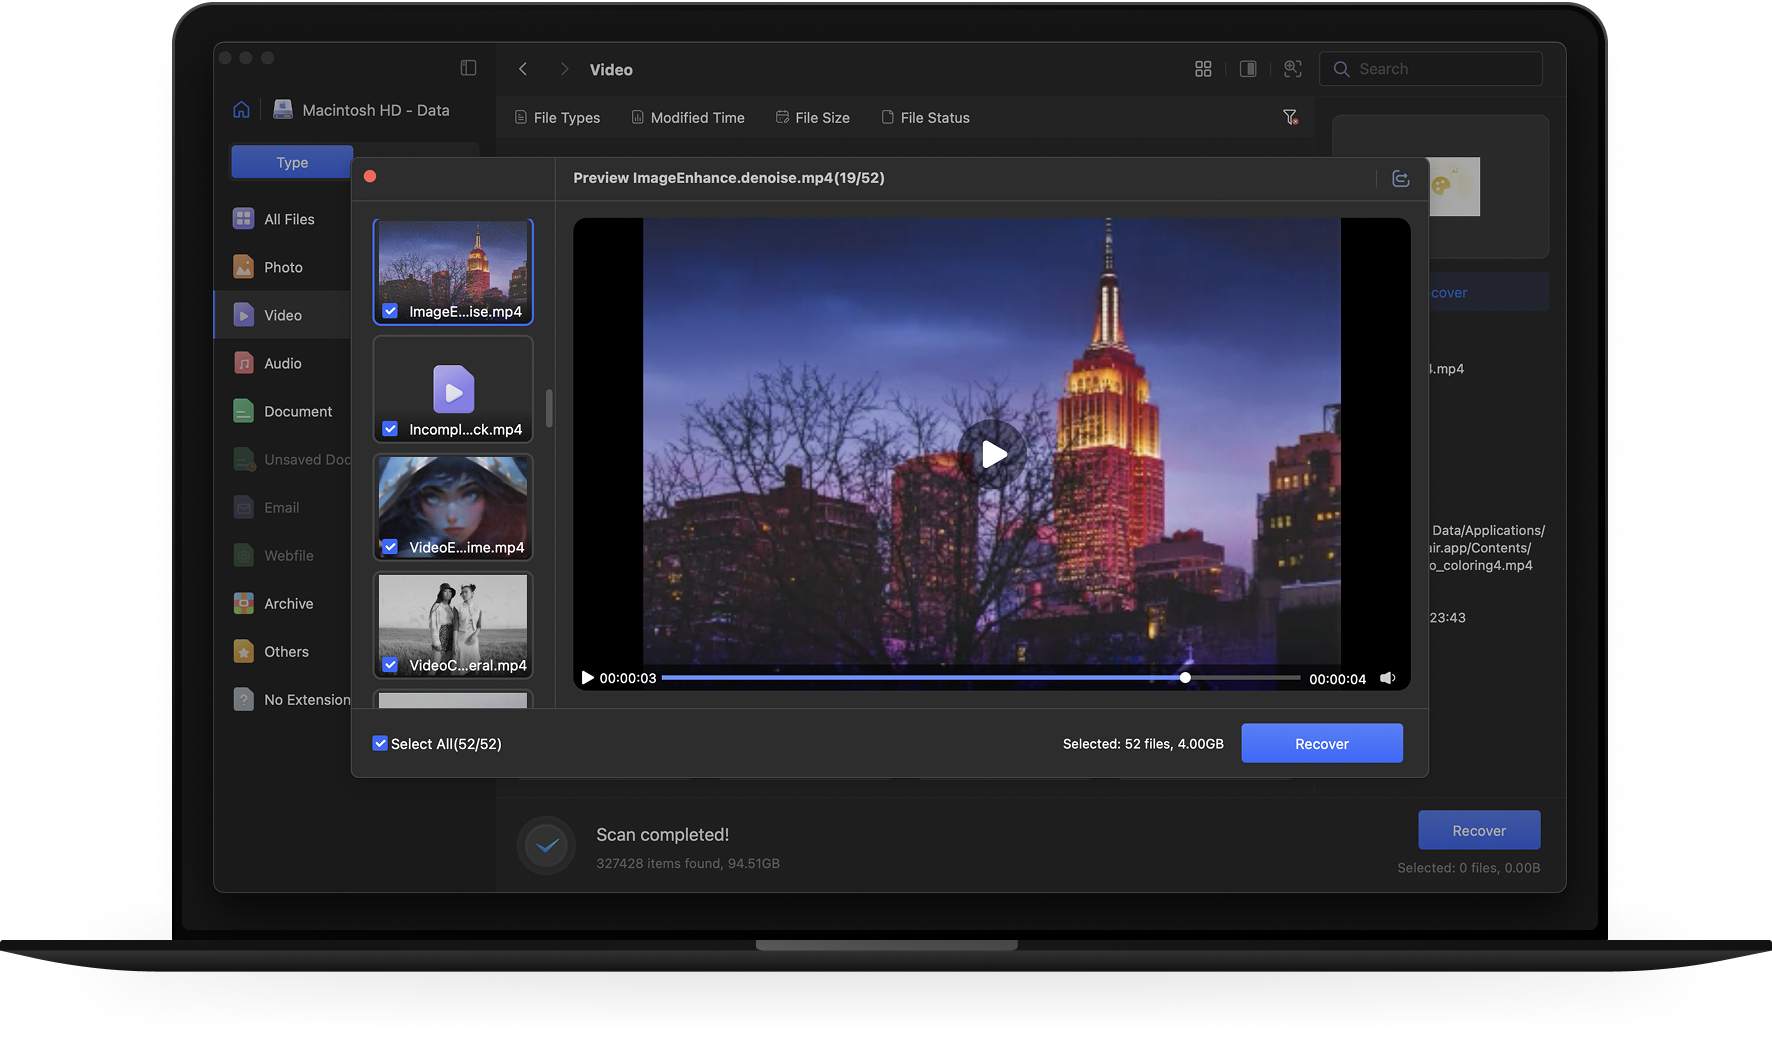Switch to grid view icon
This screenshot has height=1038, width=1772.
(x=1203, y=69)
